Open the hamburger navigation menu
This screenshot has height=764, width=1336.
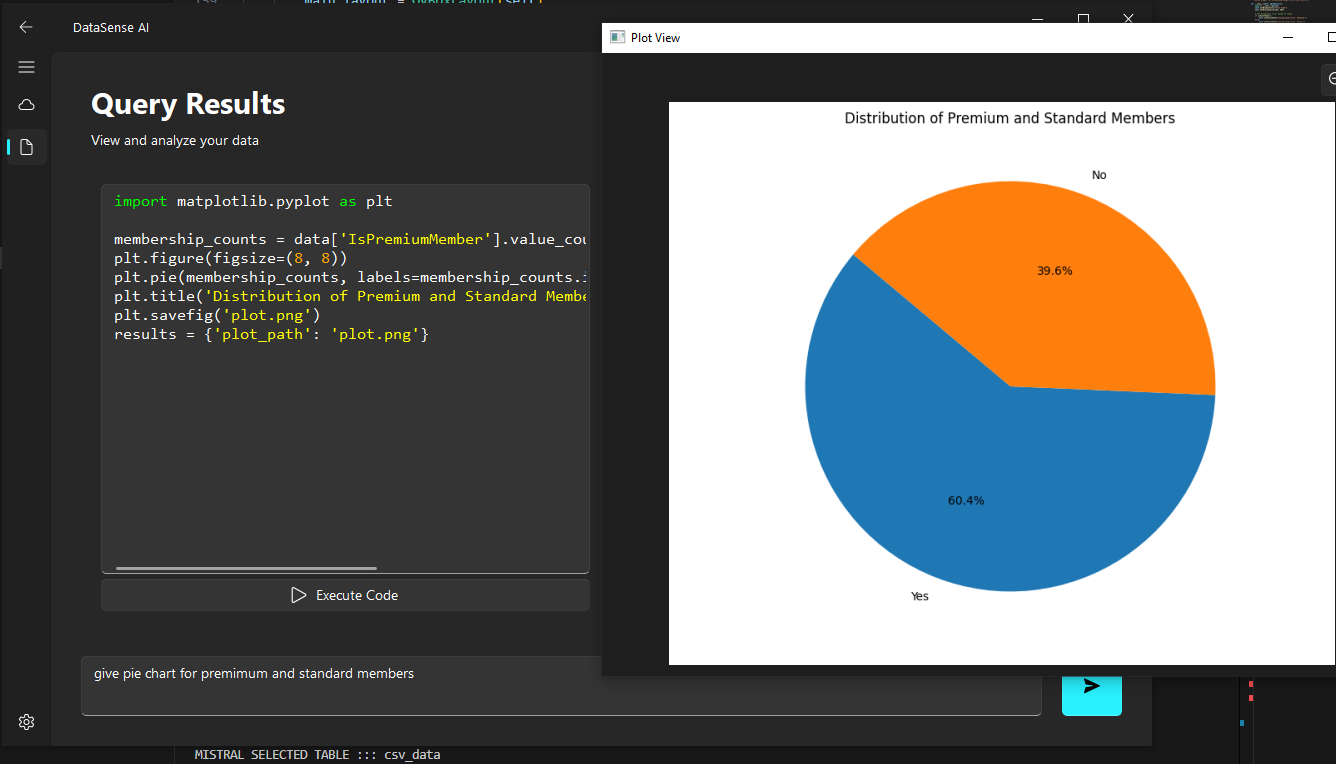[26, 67]
